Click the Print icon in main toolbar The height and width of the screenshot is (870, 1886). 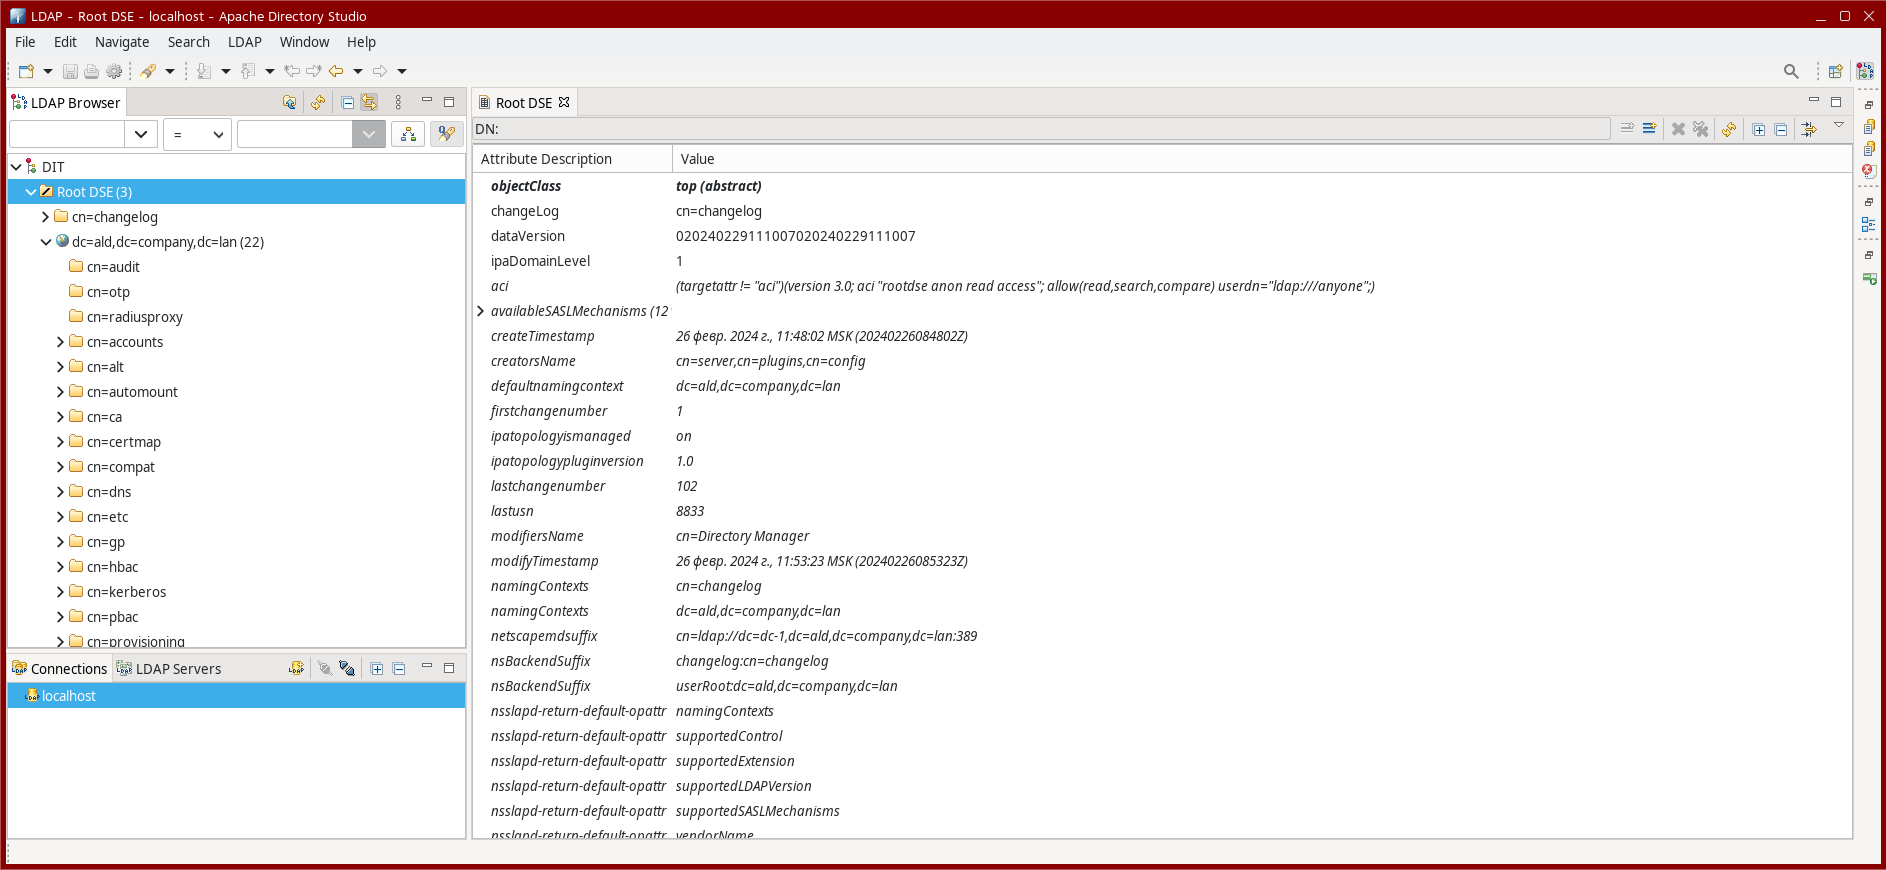click(x=92, y=71)
